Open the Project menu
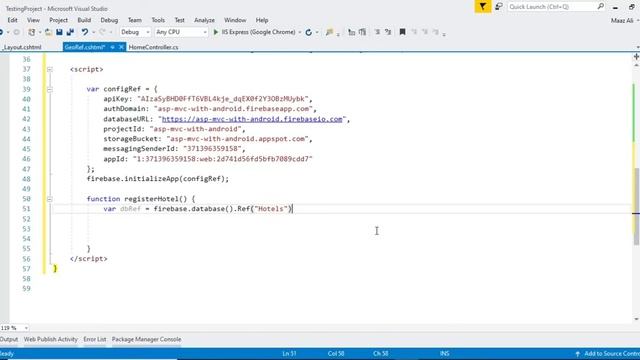The width and height of the screenshot is (640, 360). 58,20
